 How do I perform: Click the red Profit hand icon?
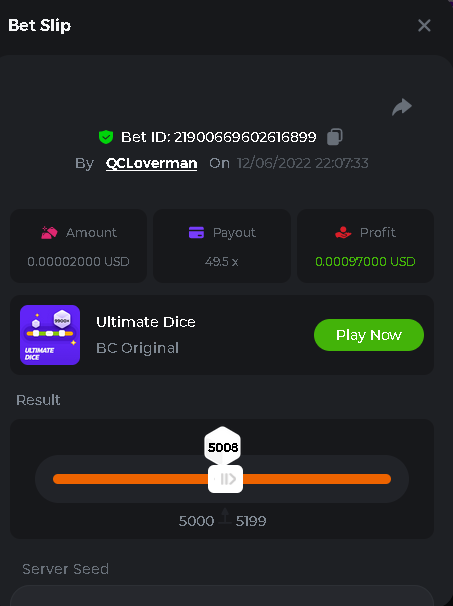[343, 233]
